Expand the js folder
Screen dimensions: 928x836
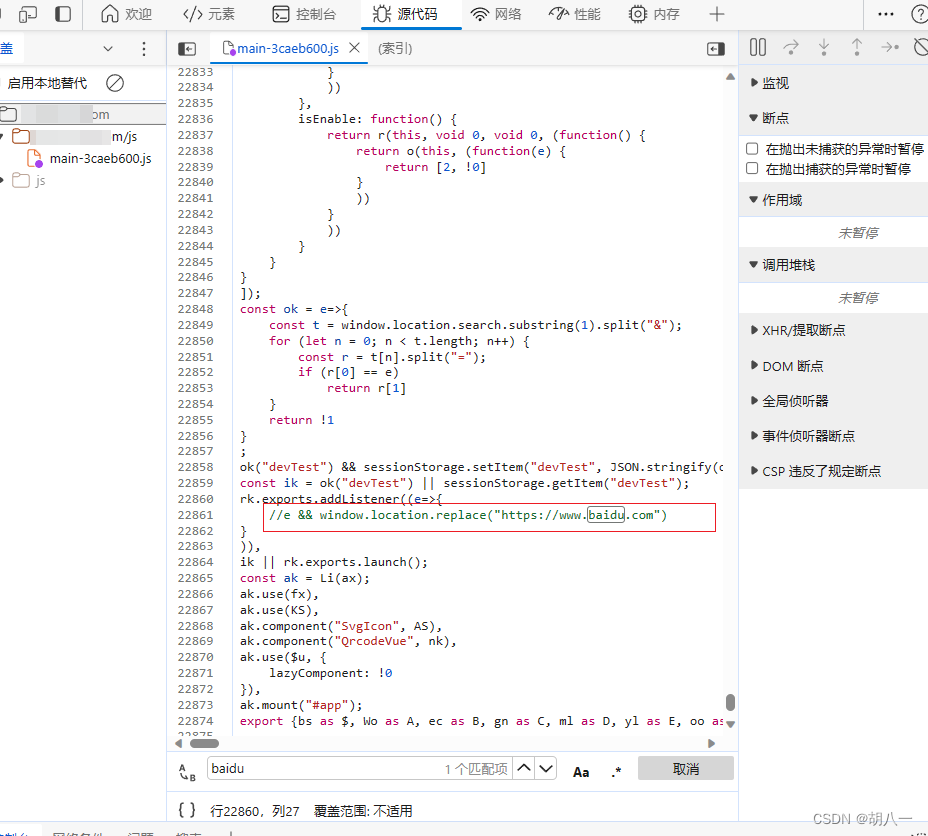2,180
